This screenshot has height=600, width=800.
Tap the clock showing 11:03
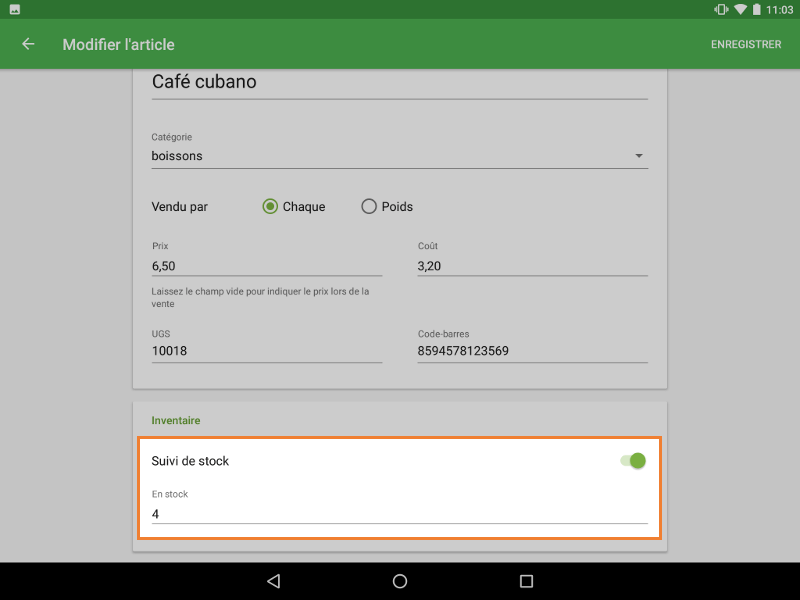pos(779,10)
